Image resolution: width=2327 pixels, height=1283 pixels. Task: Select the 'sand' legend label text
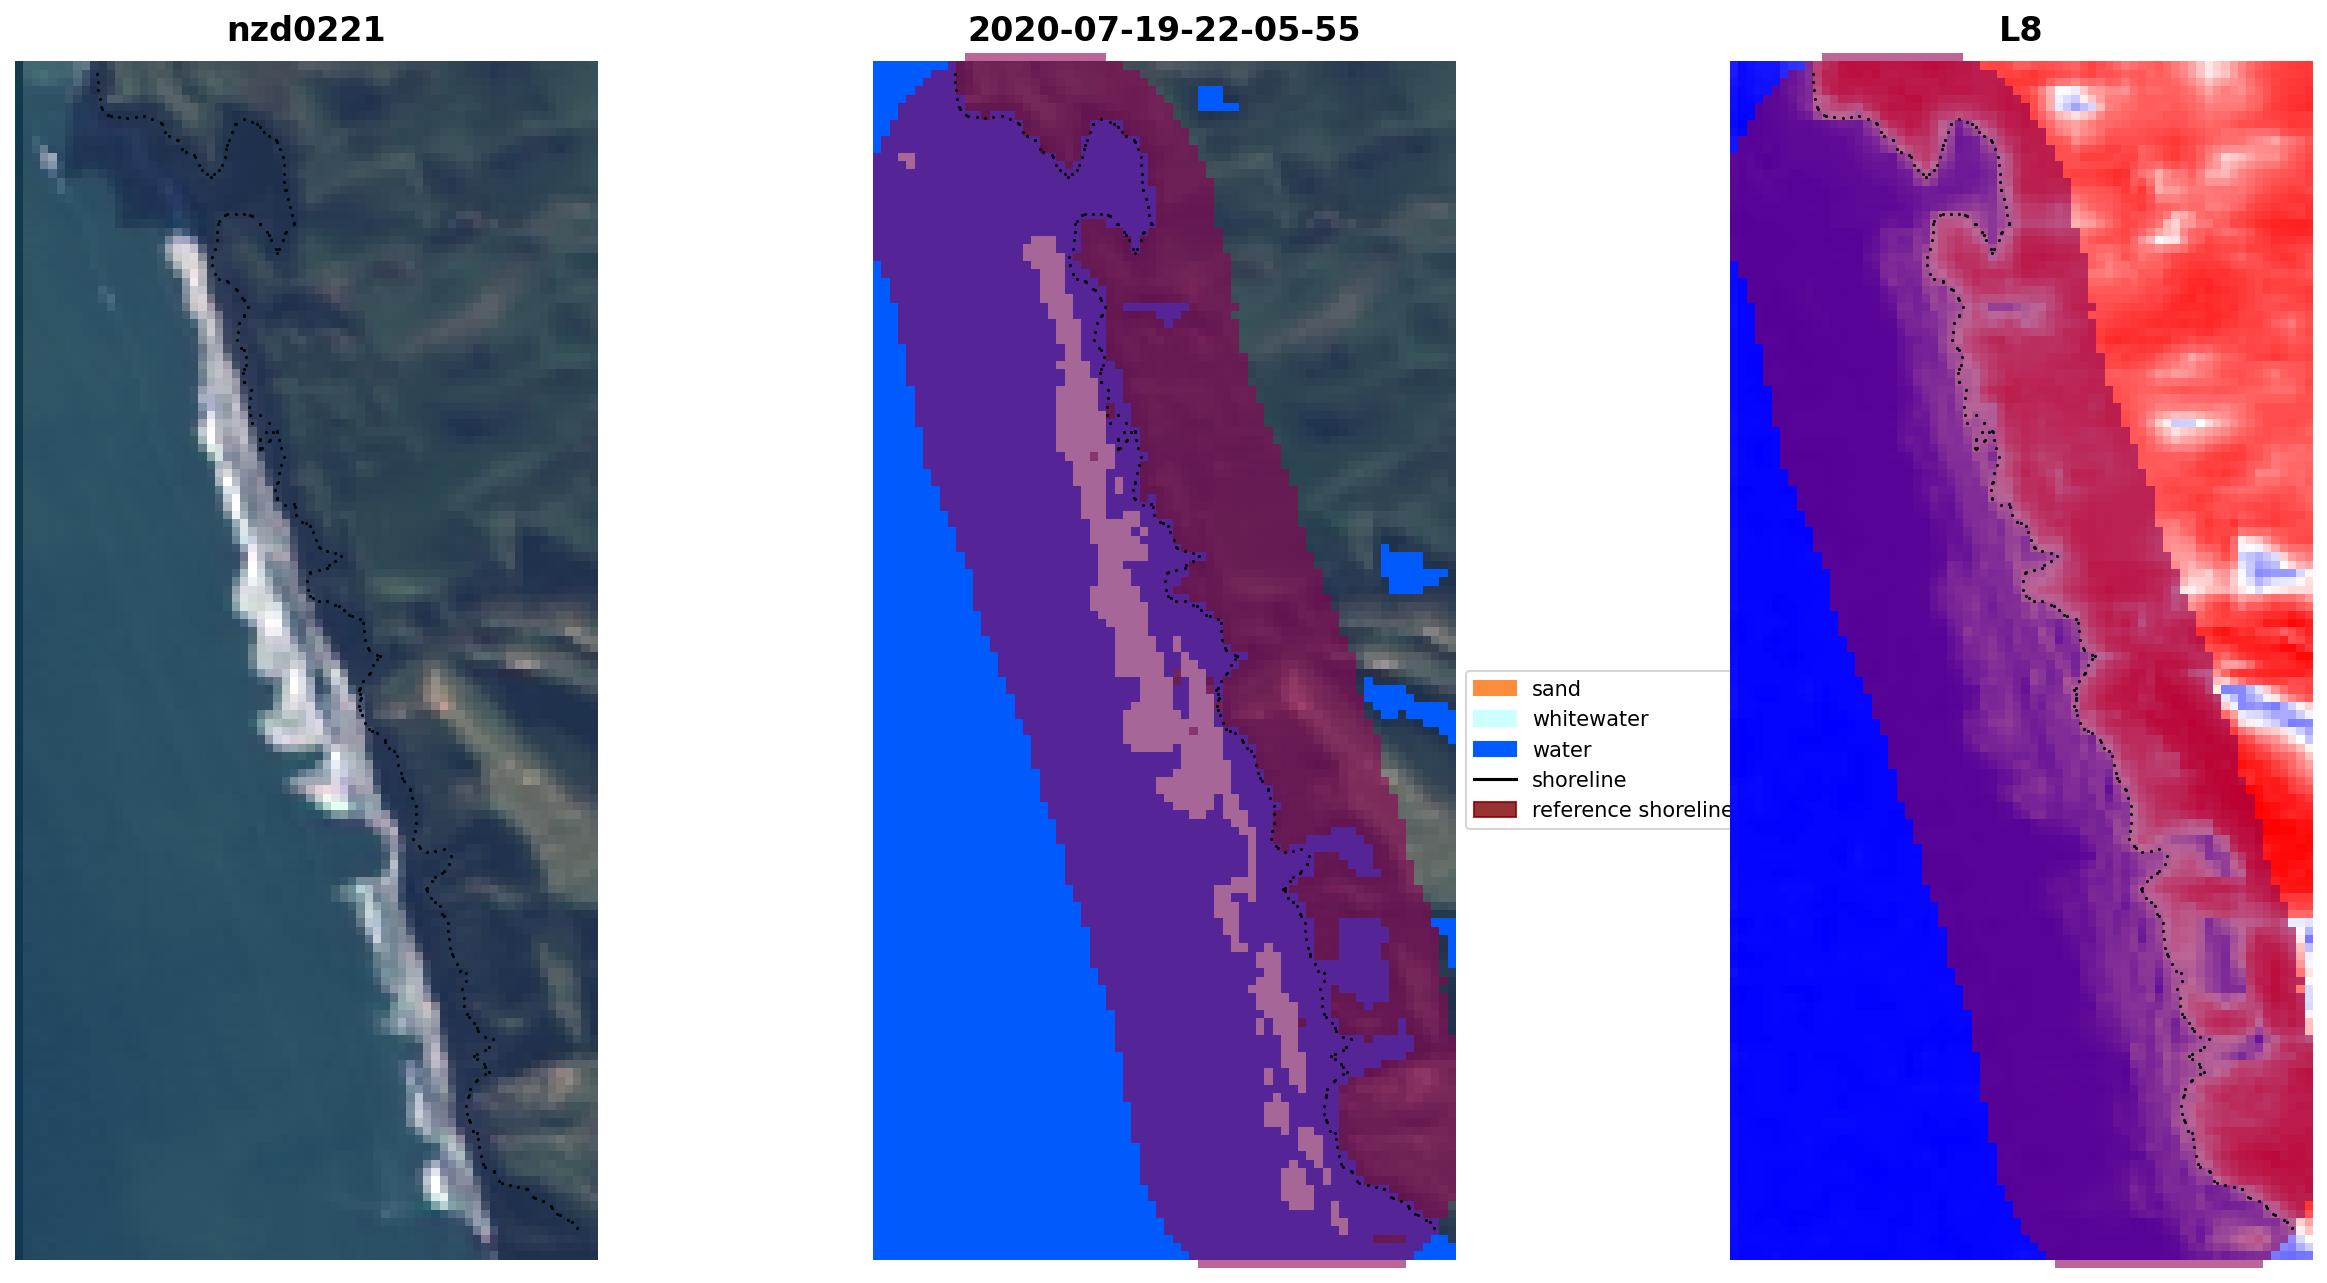tap(1555, 689)
